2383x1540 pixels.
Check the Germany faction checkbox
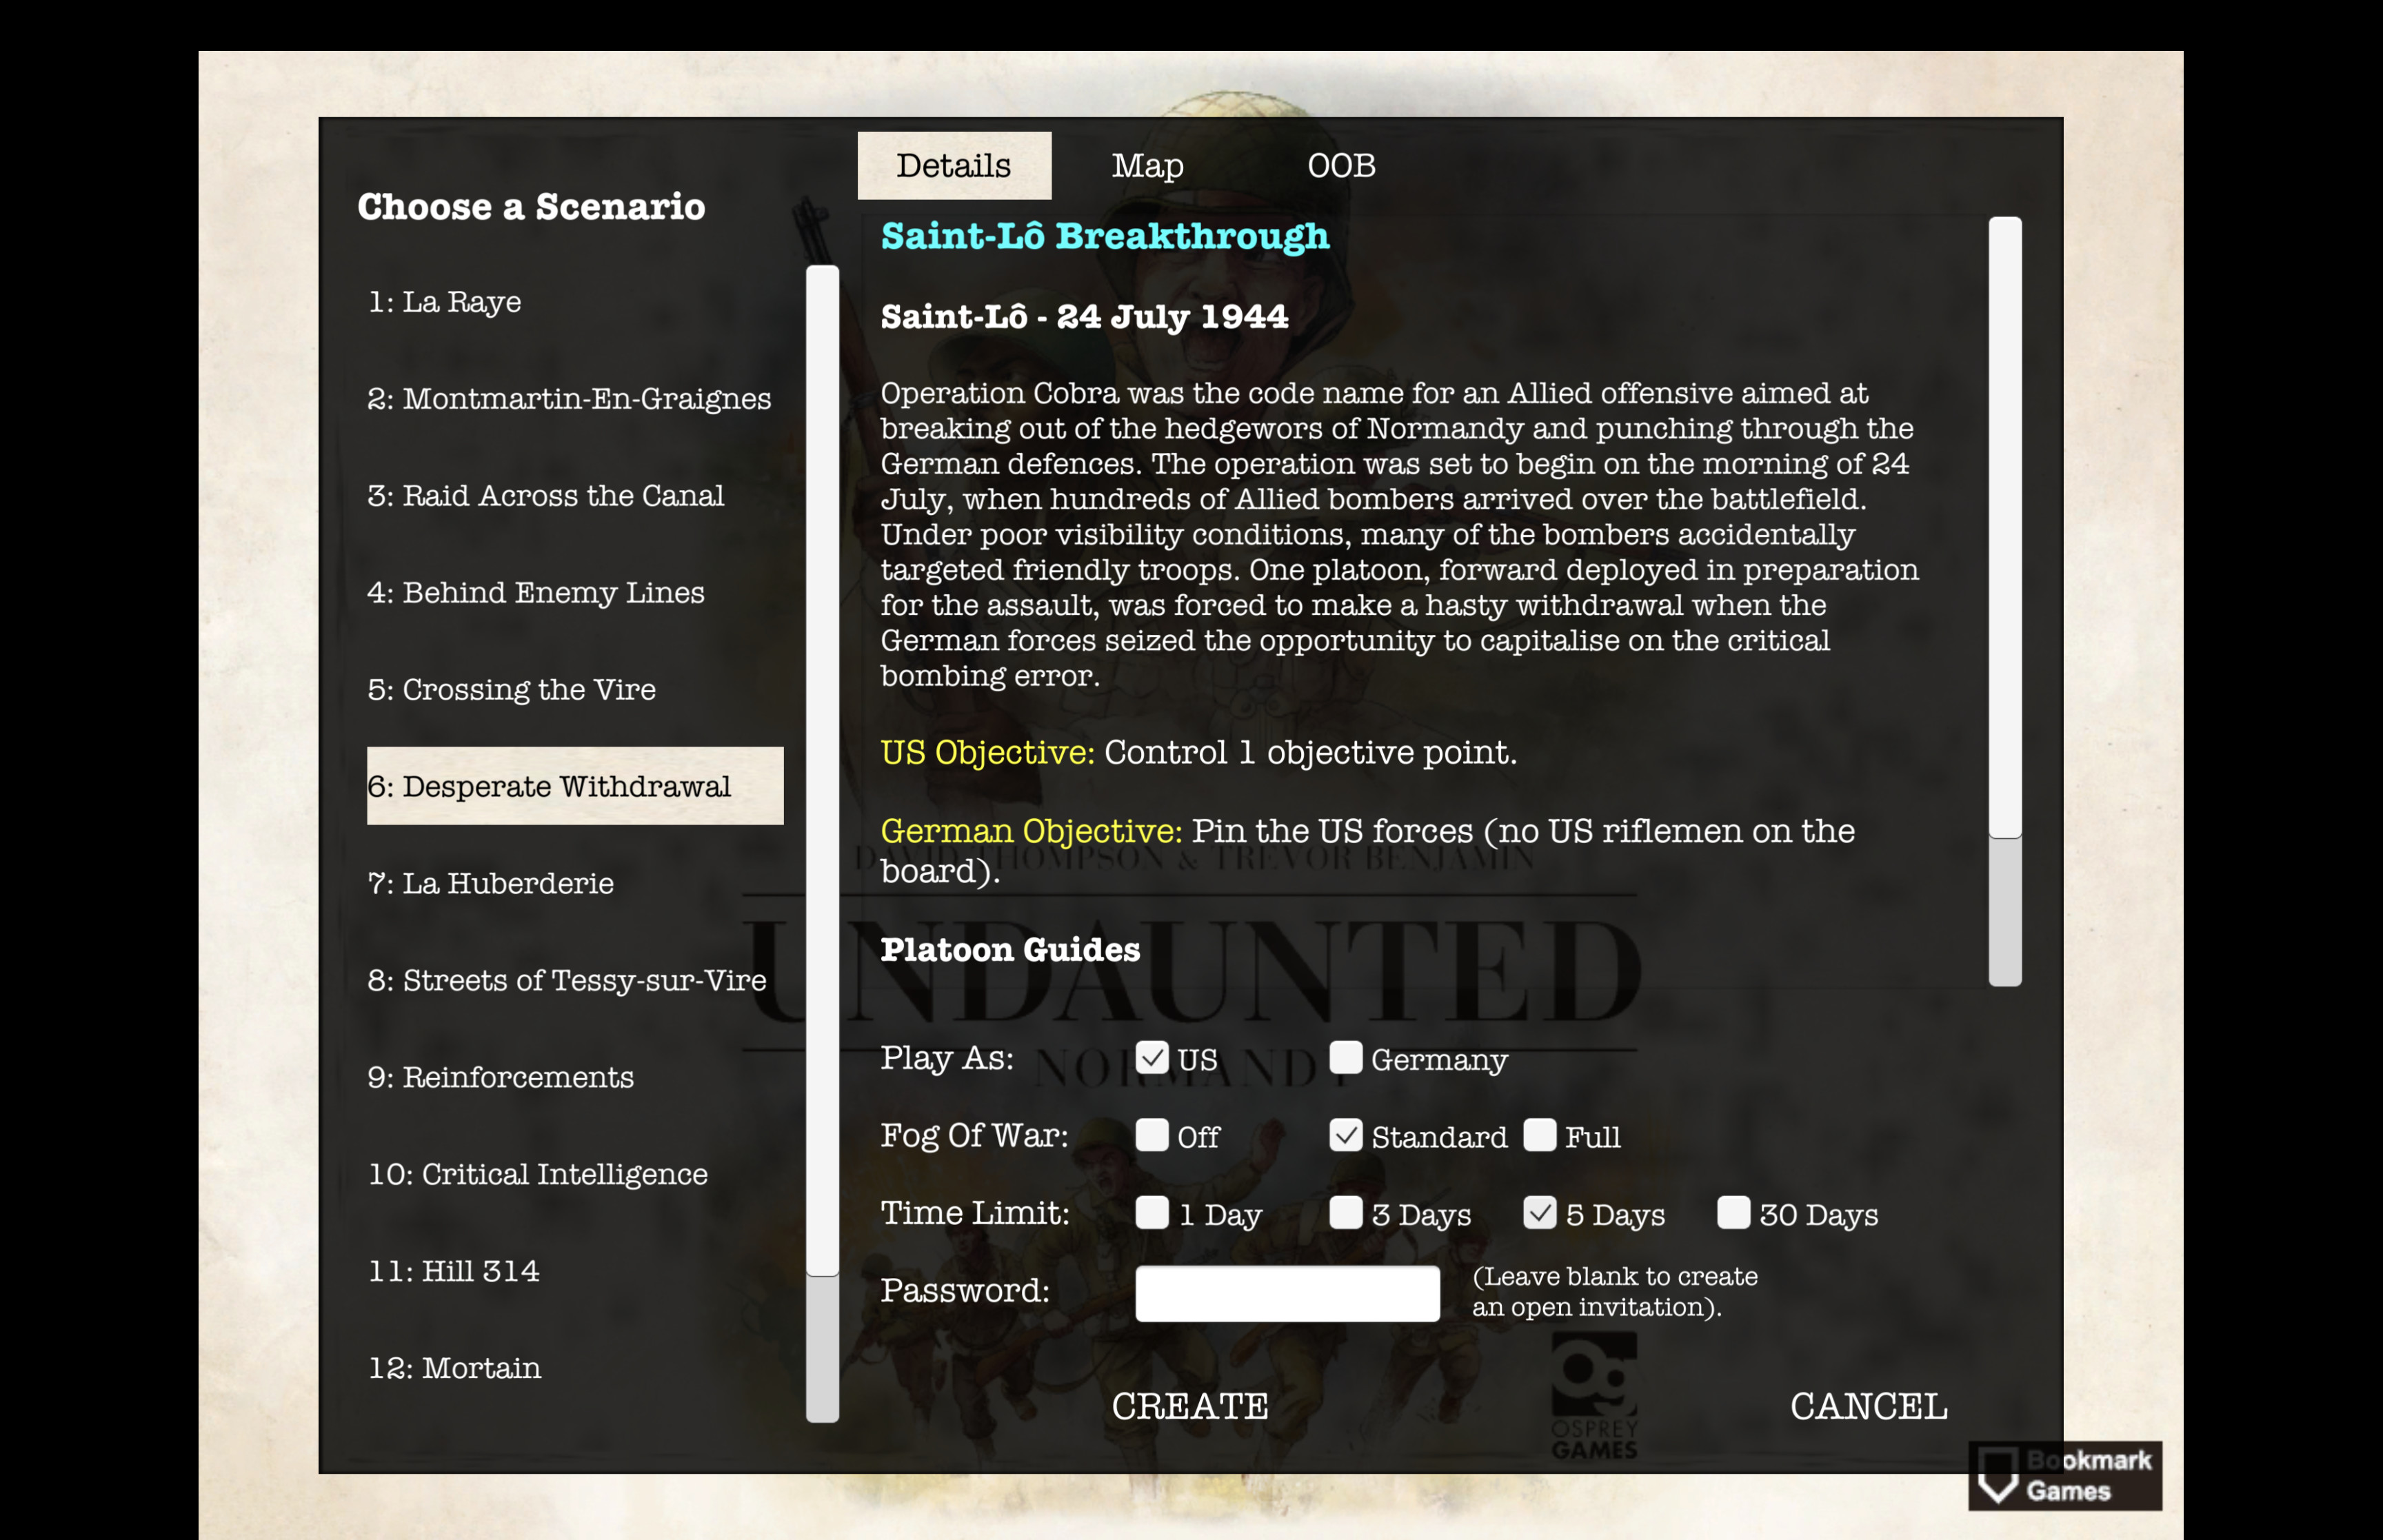coord(1346,1058)
